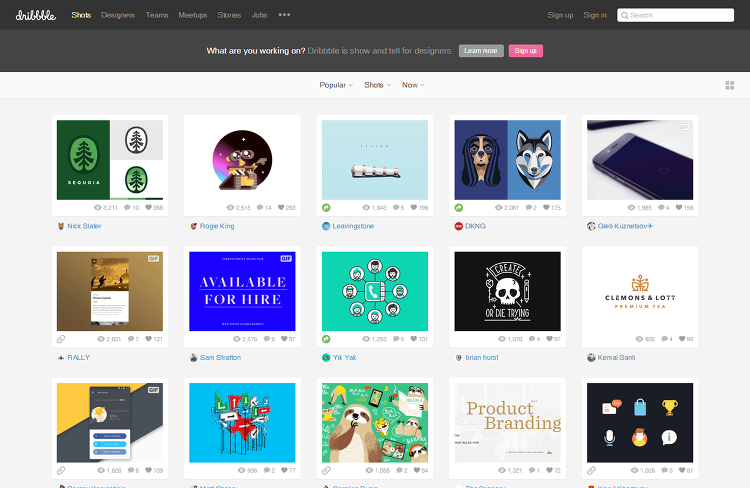Expand the Now timeframe dropdown
This screenshot has height=488, width=750.
tap(413, 85)
